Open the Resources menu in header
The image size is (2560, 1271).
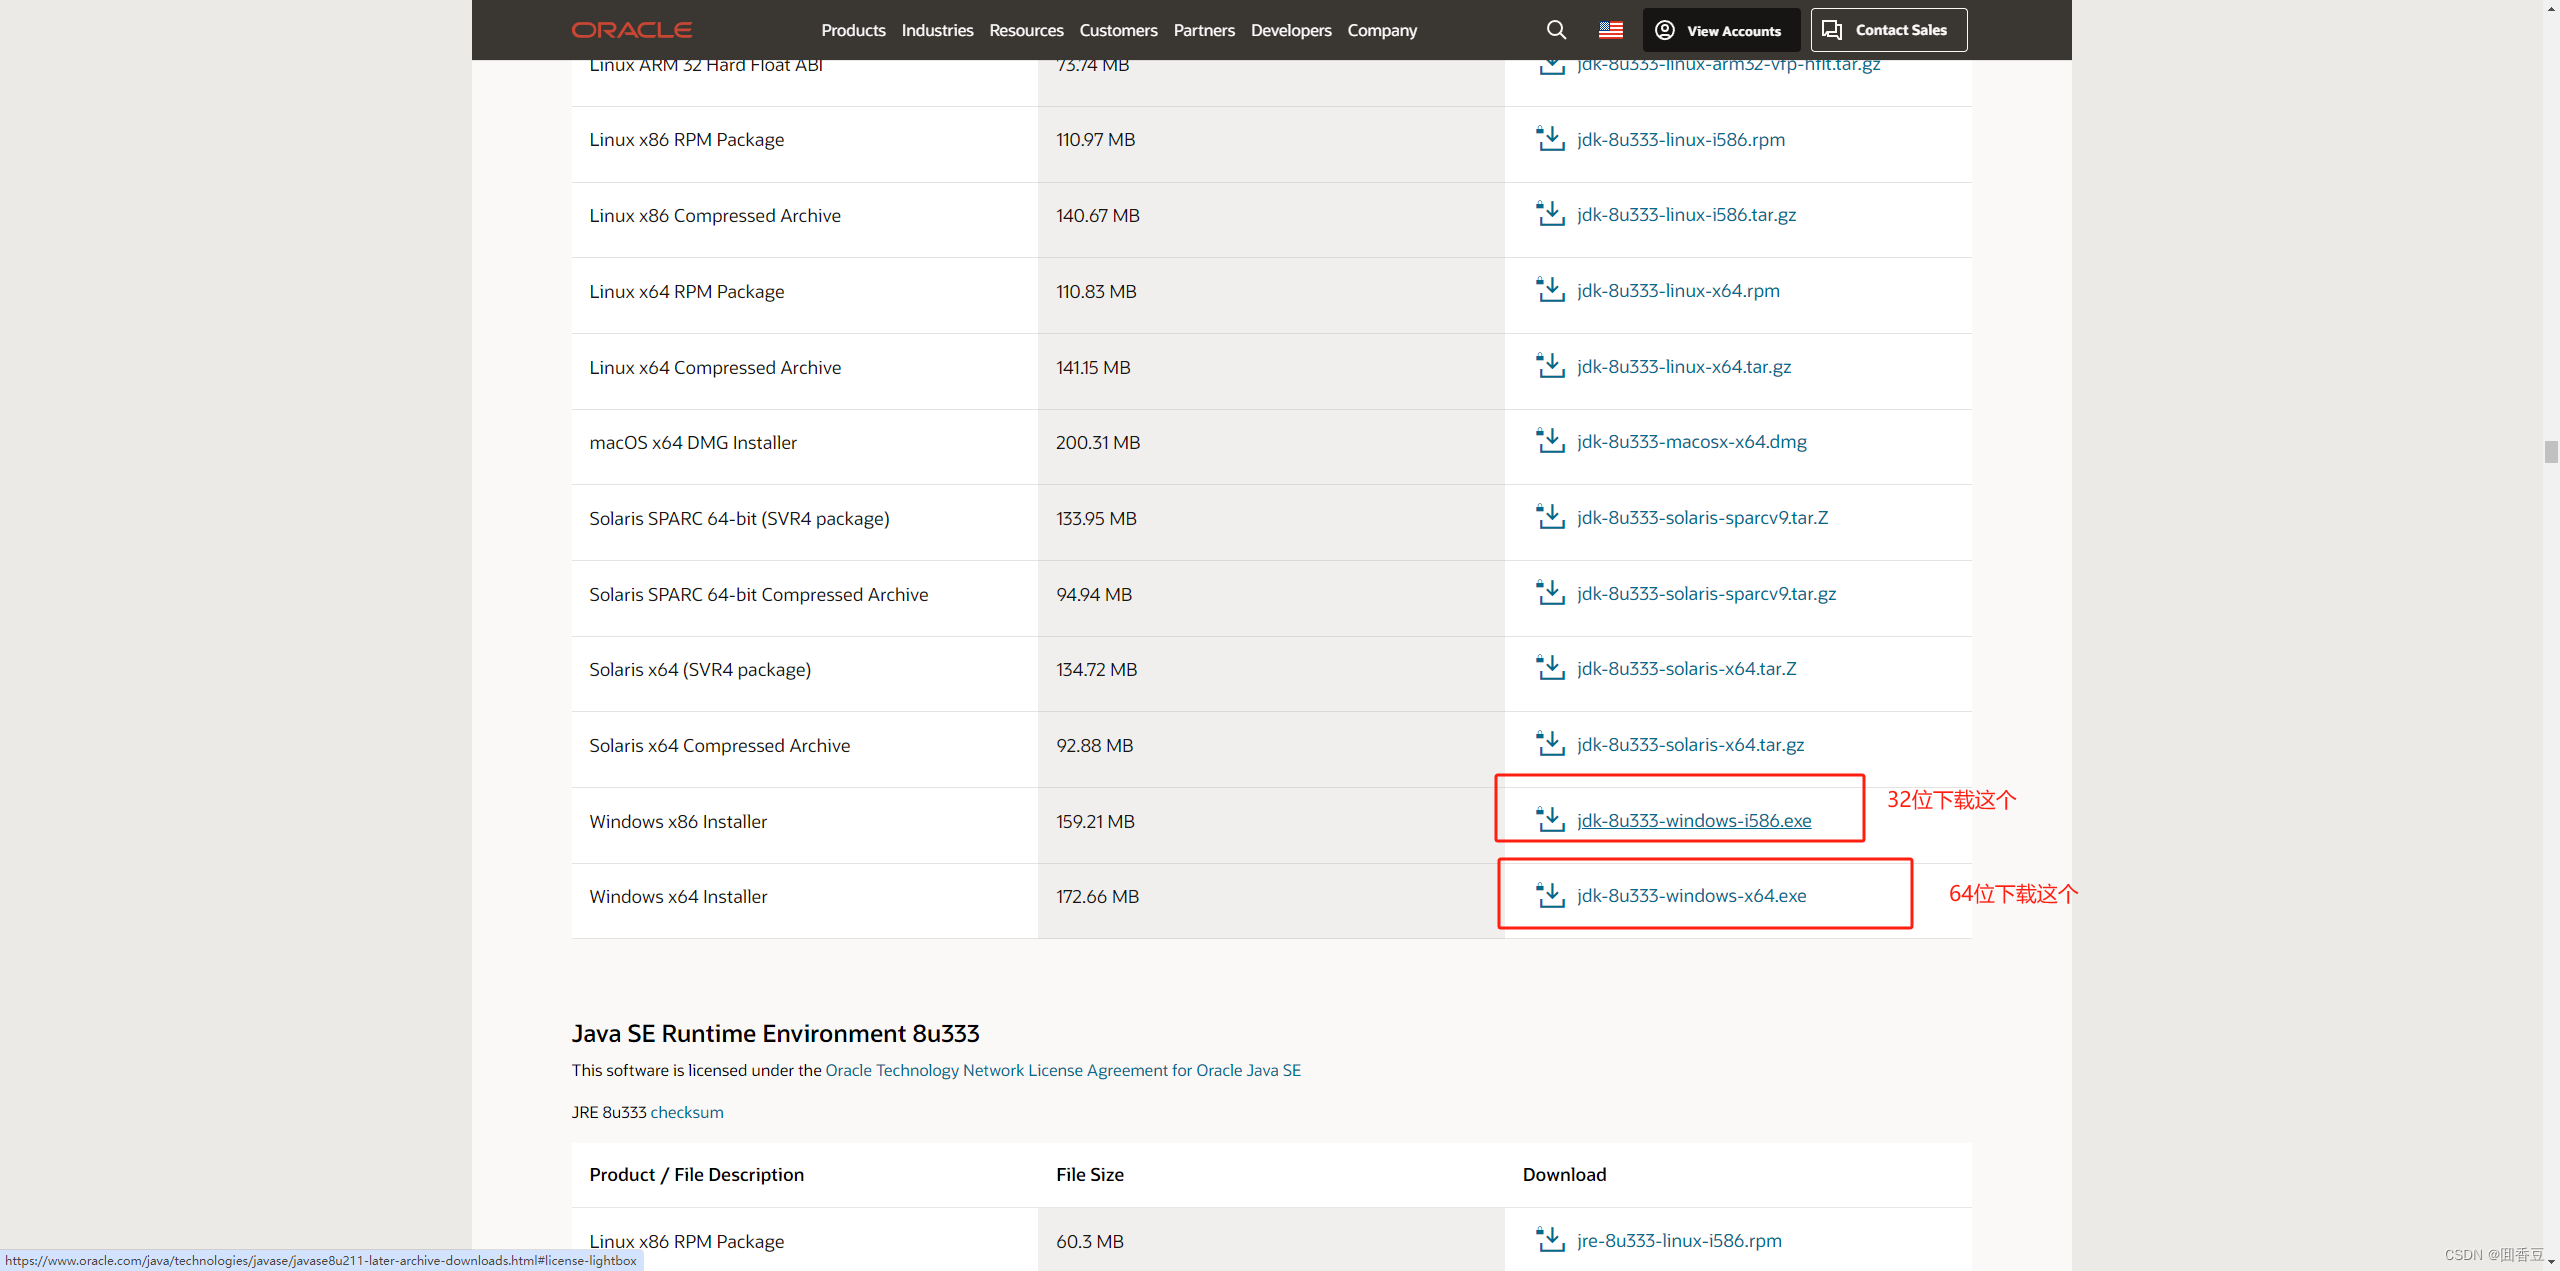1026,30
